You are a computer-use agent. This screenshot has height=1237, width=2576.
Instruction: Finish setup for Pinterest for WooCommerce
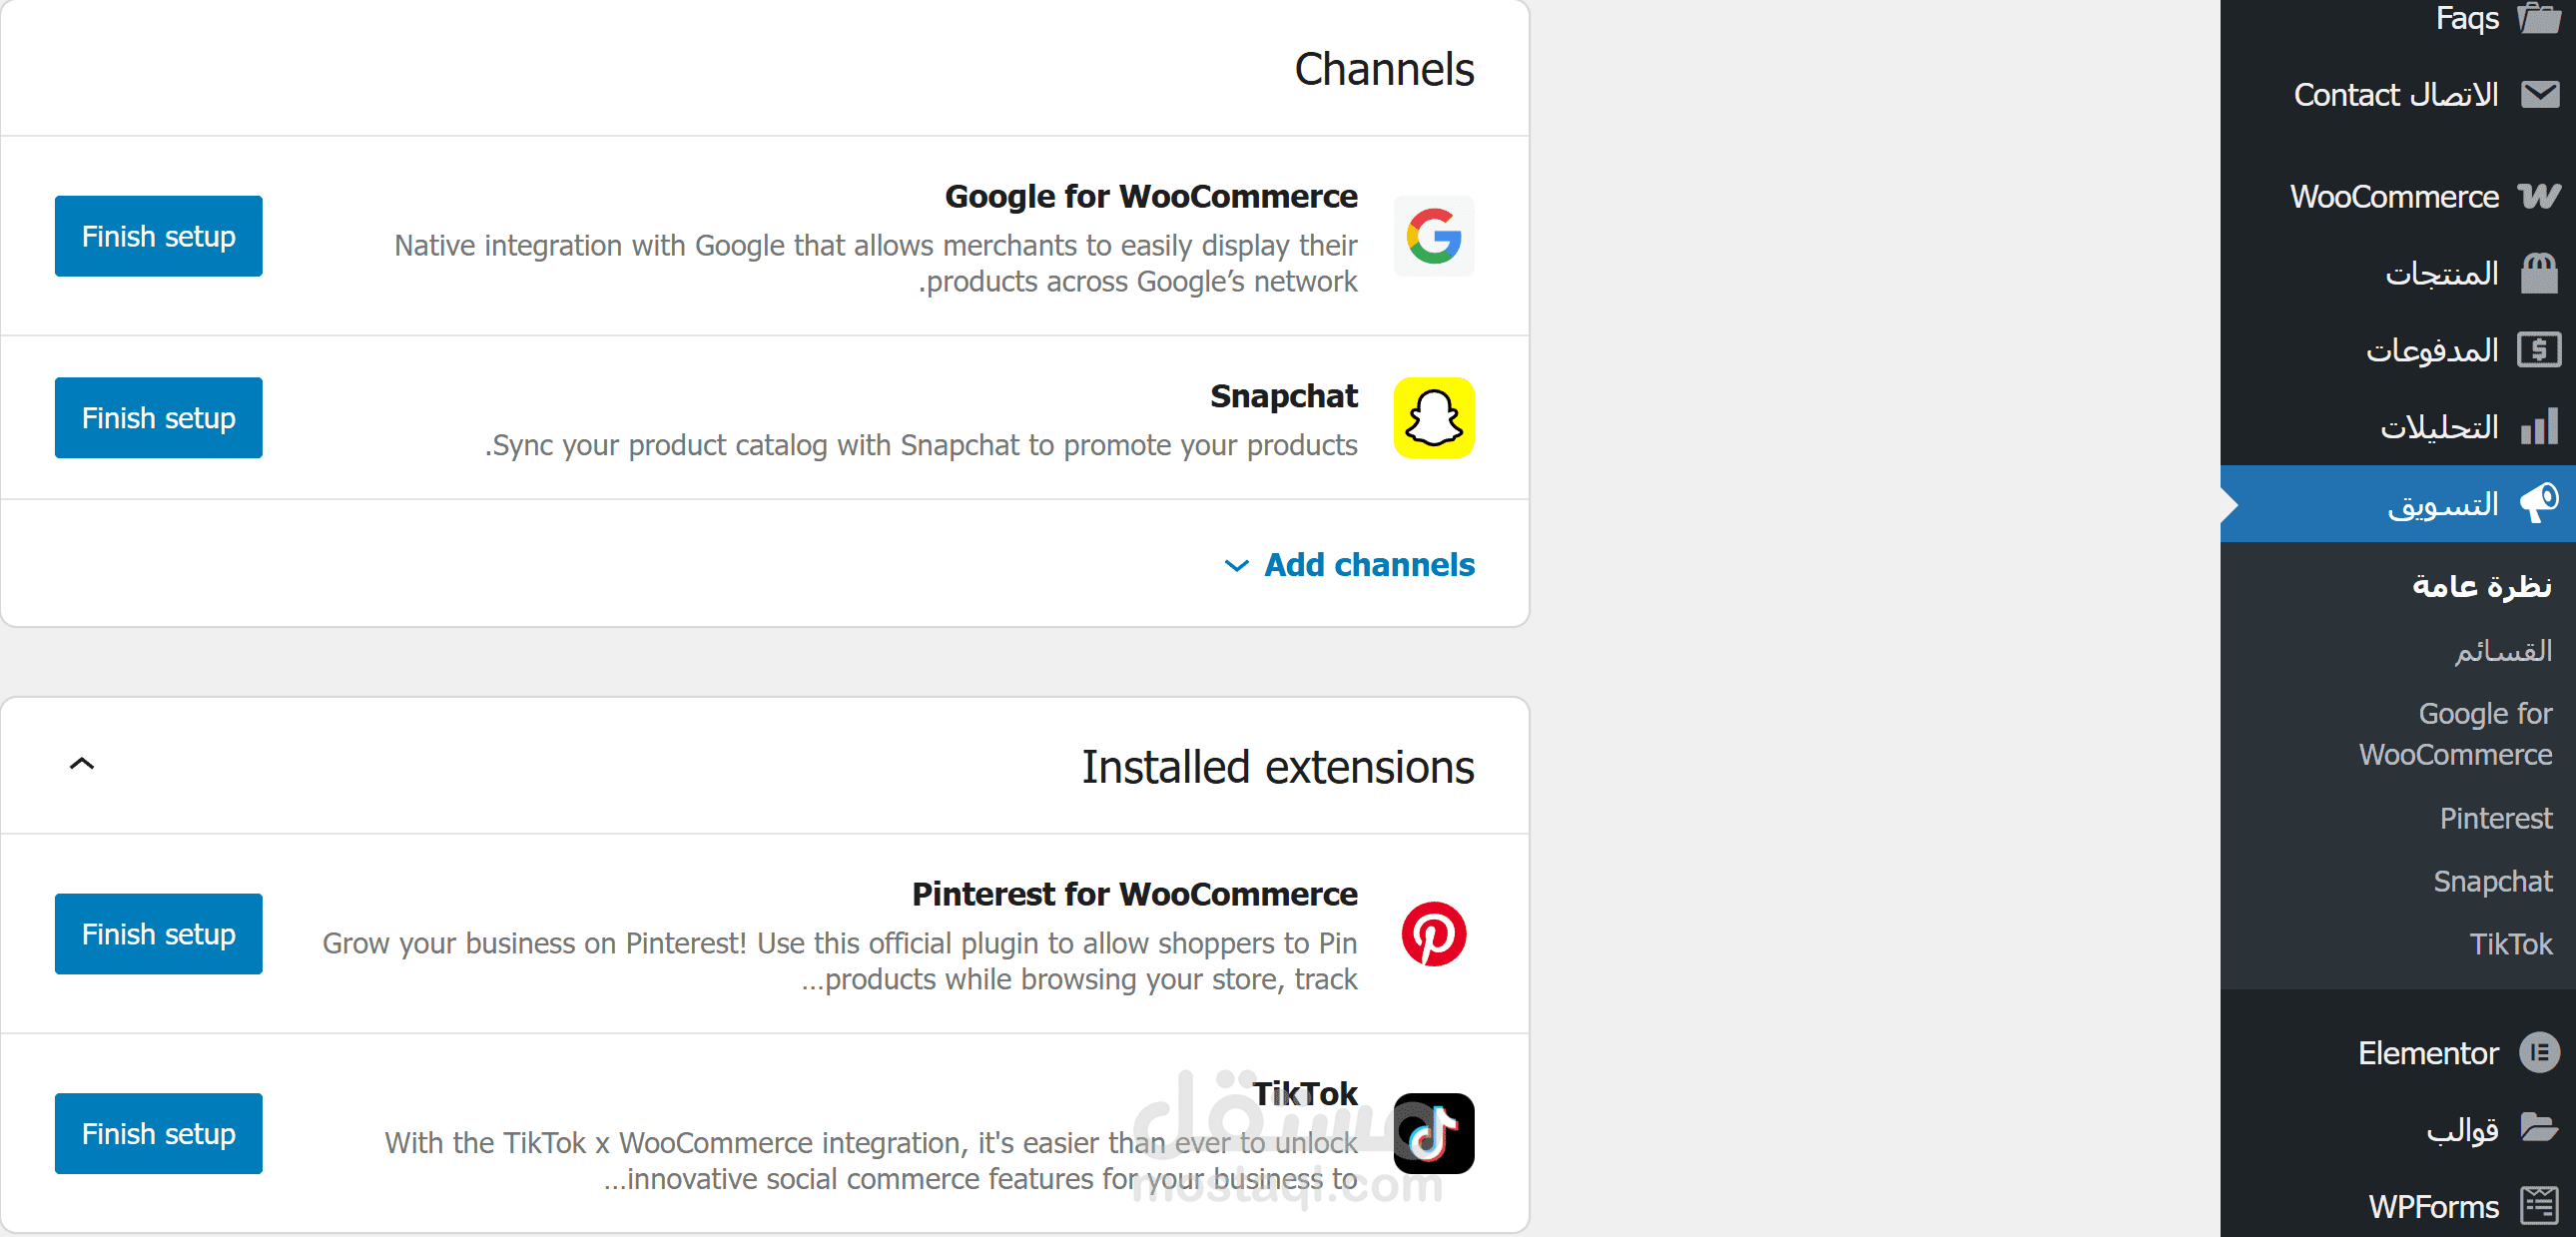(158, 934)
